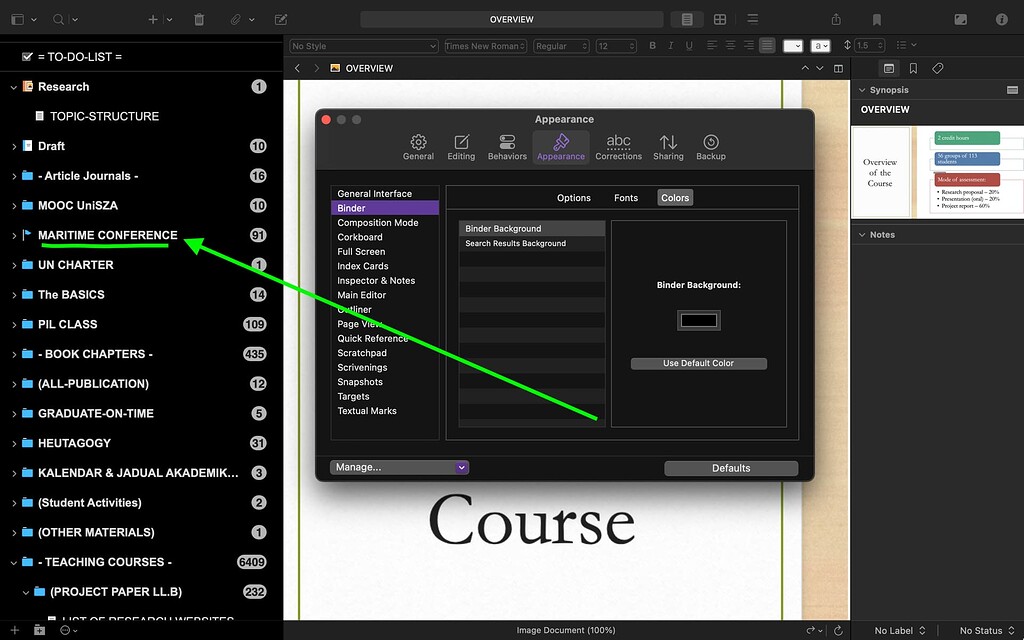The image size is (1024, 640).
Task: Select the Corrections preferences icon
Action: click(618, 146)
